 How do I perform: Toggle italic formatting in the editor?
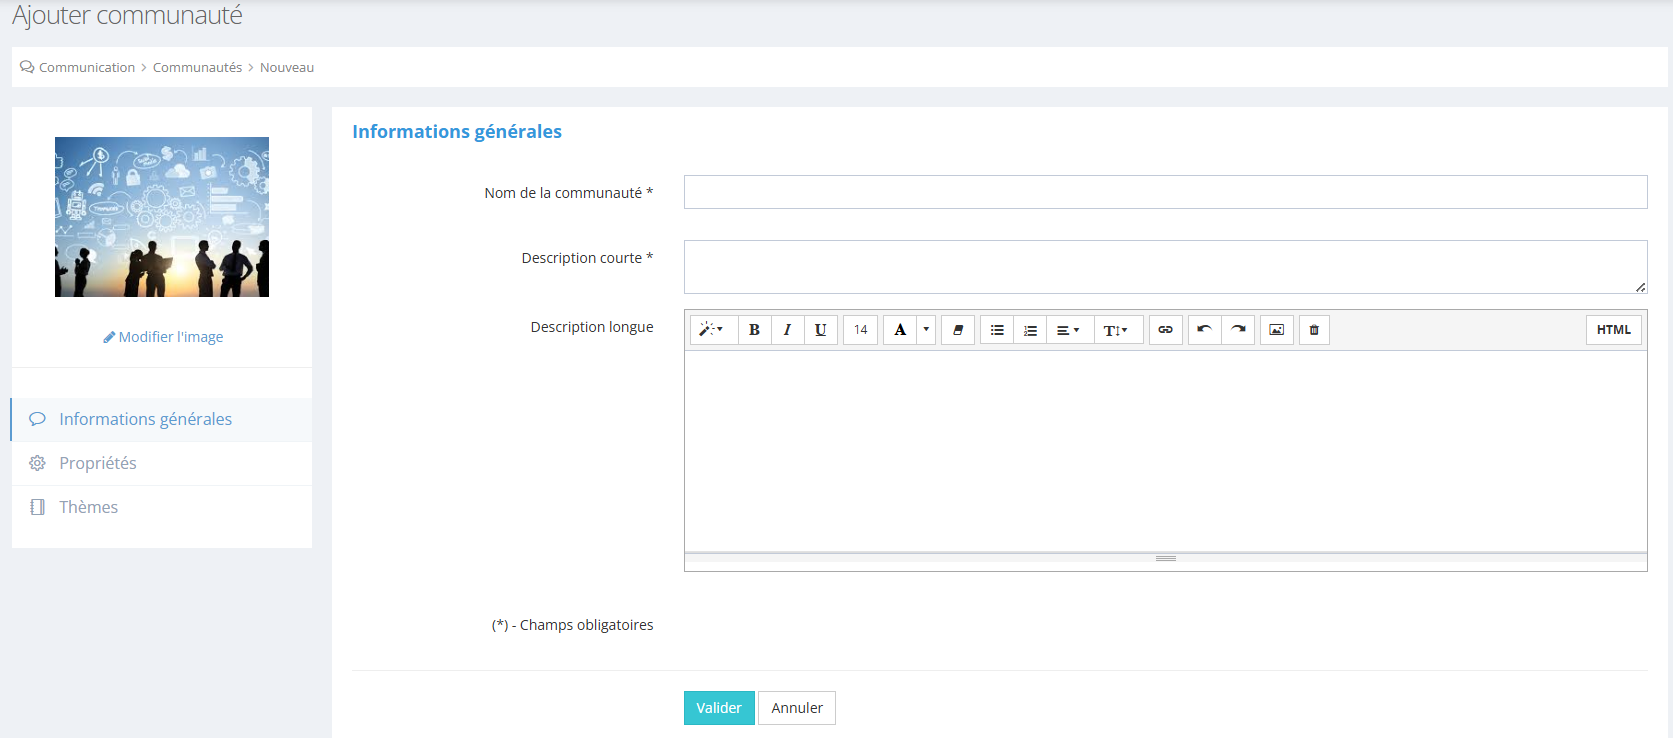tap(787, 330)
